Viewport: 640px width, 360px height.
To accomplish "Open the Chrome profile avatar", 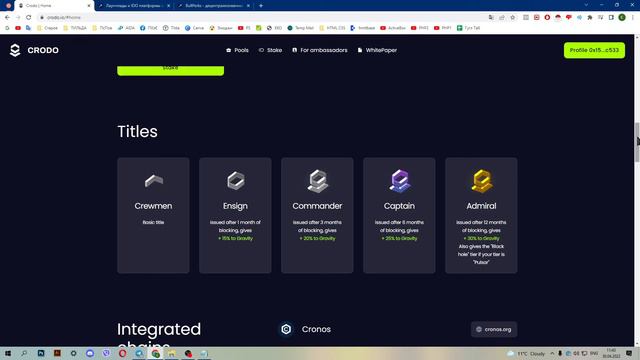I will click(622, 18).
